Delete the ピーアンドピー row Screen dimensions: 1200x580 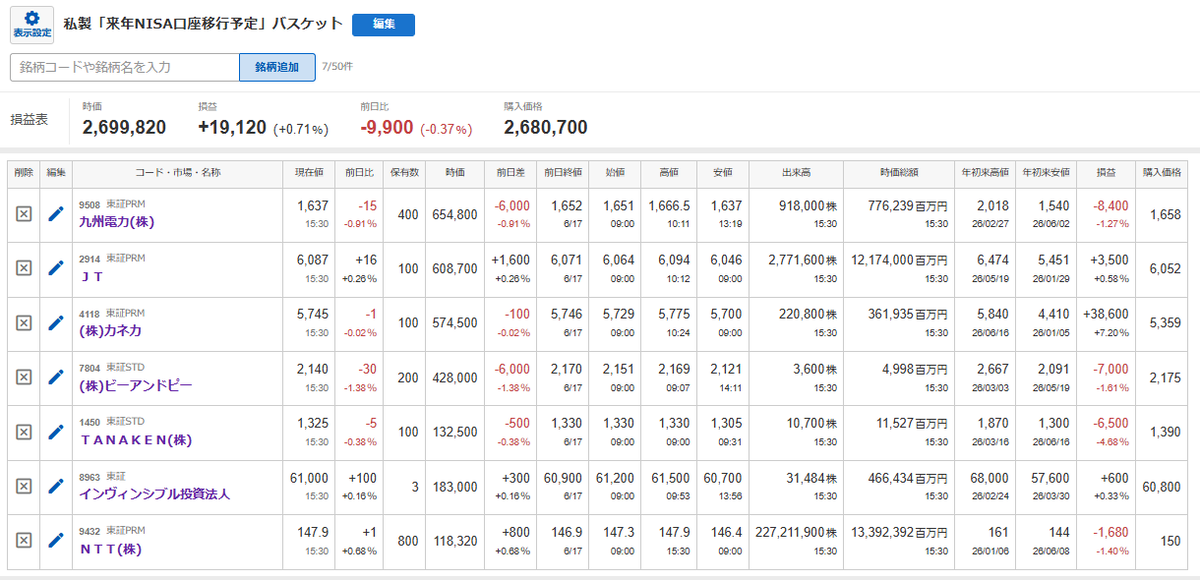(24, 377)
